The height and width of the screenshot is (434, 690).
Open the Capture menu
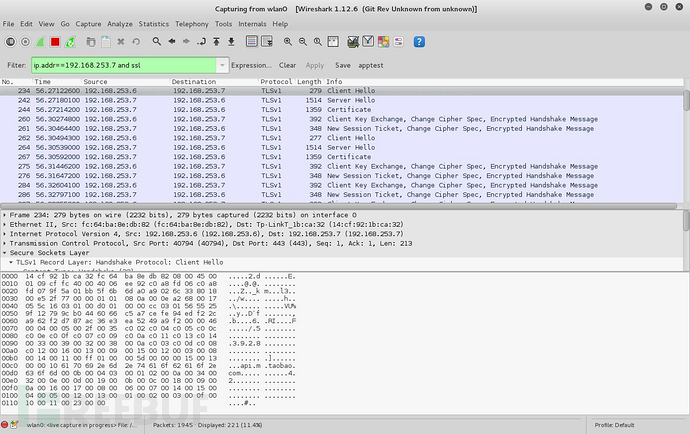point(88,24)
